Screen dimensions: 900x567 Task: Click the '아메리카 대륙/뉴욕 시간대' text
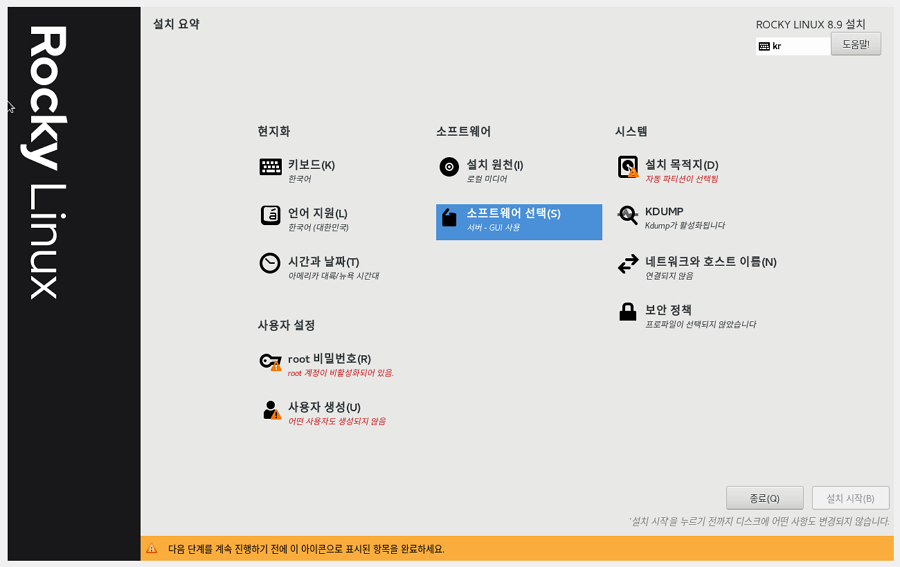(x=333, y=276)
